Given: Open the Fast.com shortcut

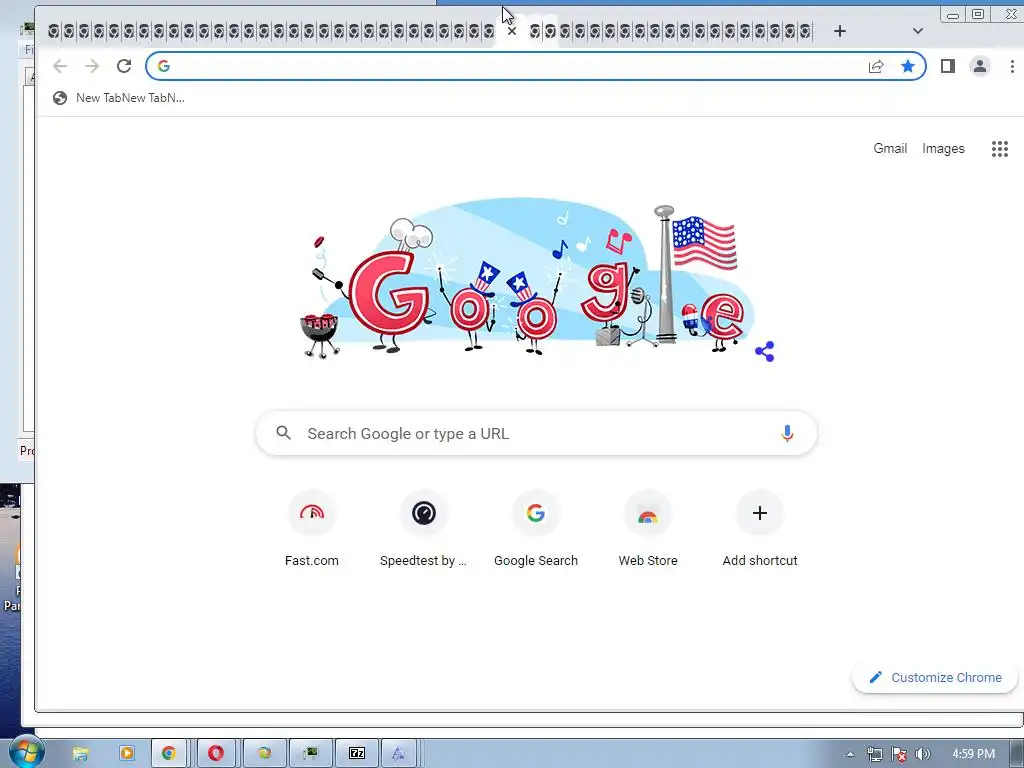Looking at the screenshot, I should (312, 530).
